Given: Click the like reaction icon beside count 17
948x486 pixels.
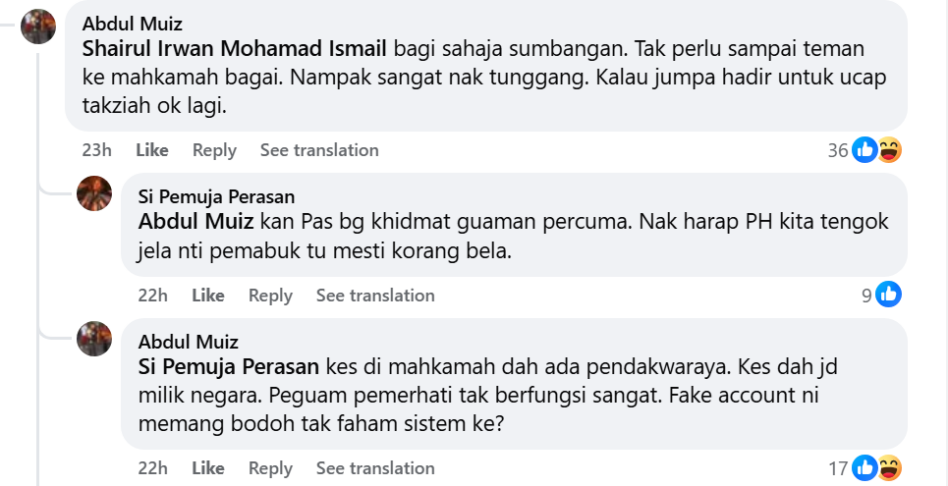Looking at the screenshot, I should tap(864, 468).
